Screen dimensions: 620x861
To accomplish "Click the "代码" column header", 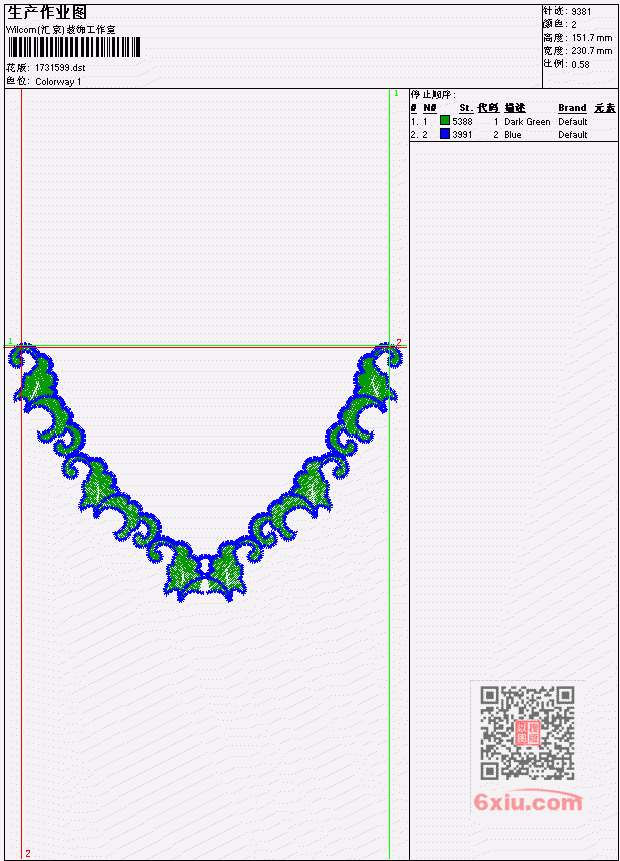I will tap(488, 108).
